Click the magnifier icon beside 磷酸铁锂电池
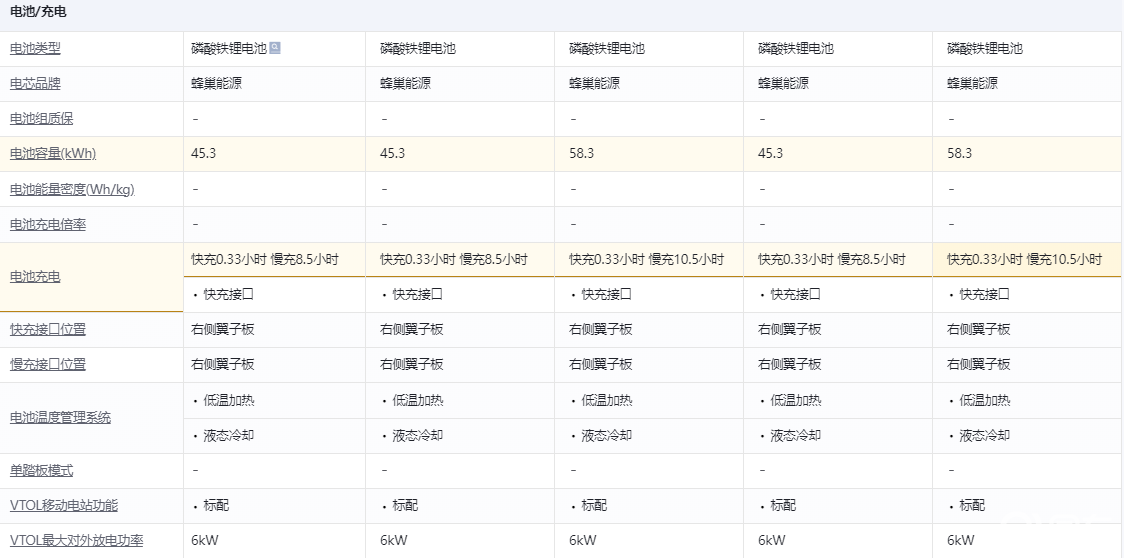The height and width of the screenshot is (558, 1124). (x=275, y=48)
